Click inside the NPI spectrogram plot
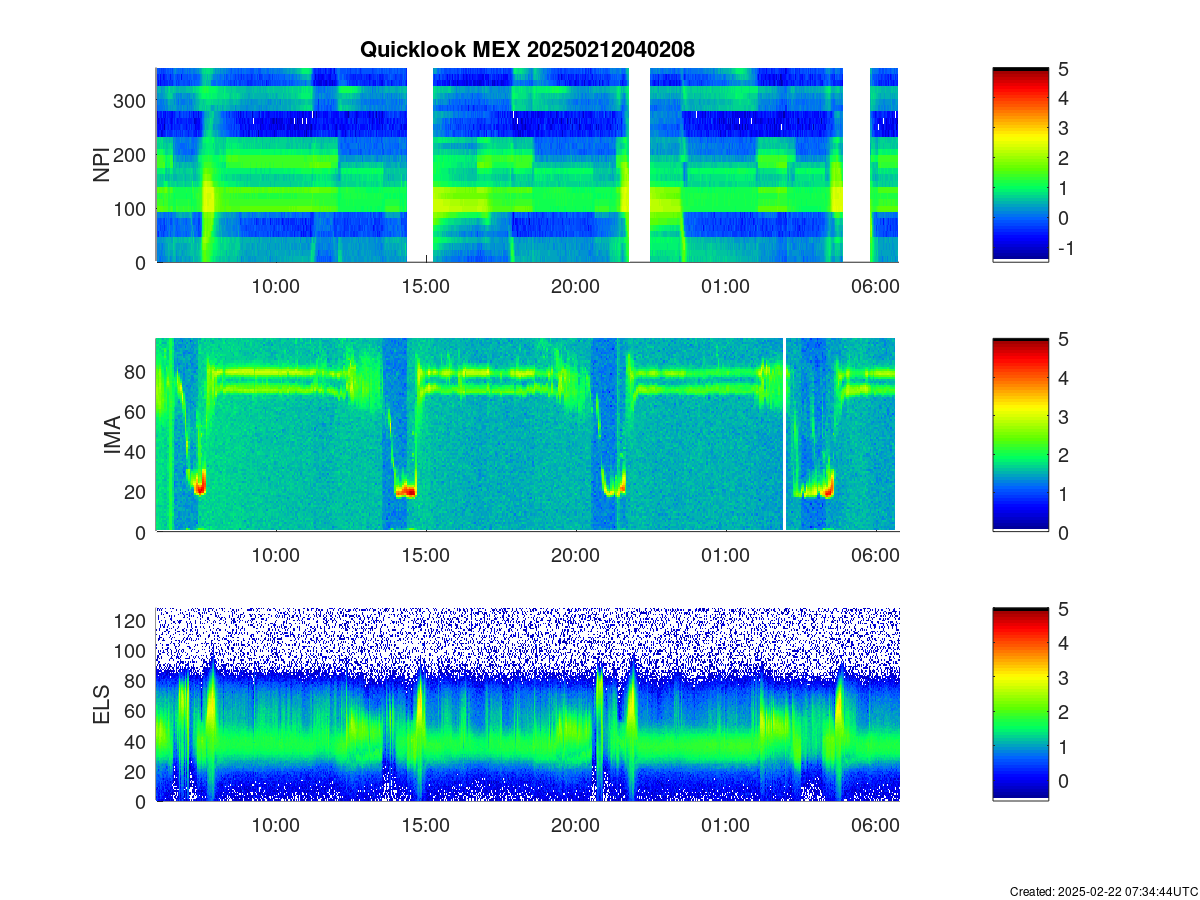 (x=527, y=165)
